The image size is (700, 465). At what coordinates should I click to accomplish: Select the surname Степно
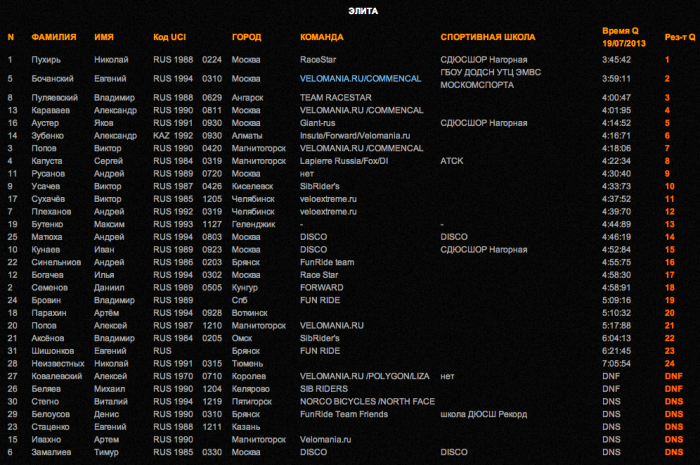45,402
